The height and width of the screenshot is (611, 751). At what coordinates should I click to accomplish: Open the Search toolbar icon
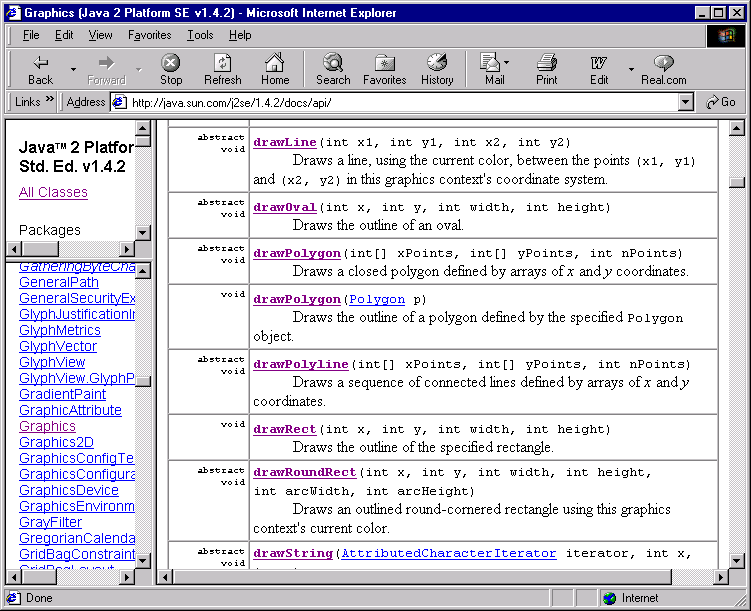pos(333,63)
